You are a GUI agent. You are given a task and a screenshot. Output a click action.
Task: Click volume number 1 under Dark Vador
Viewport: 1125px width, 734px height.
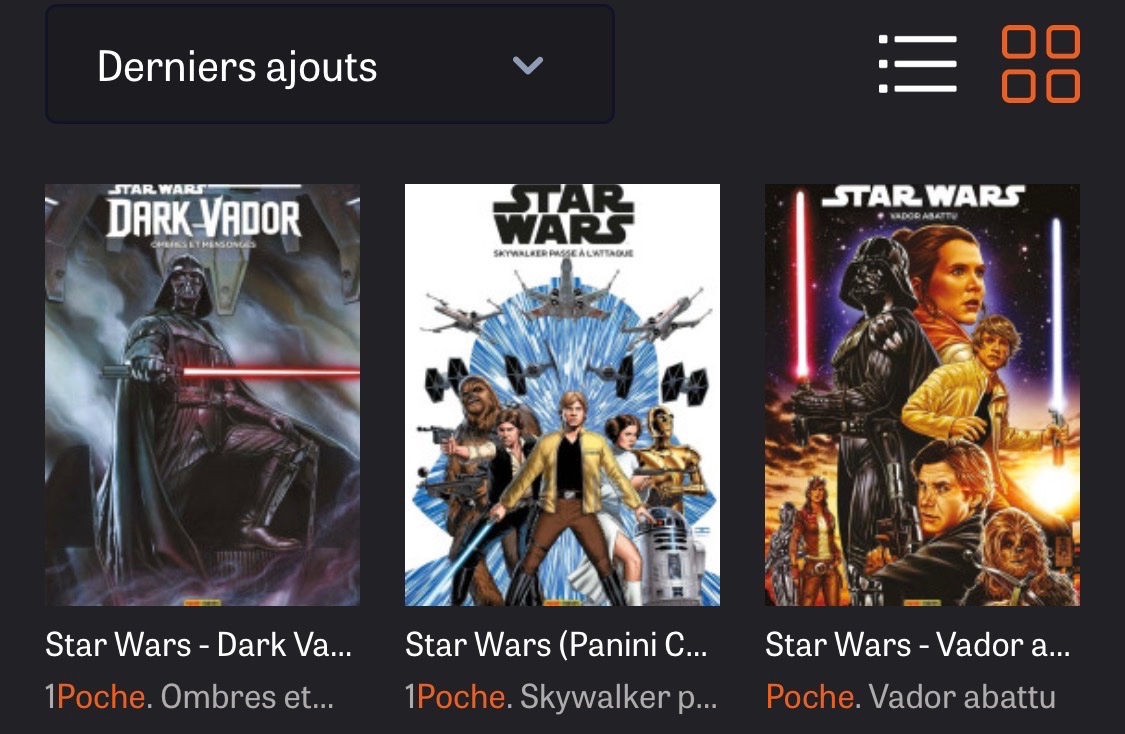pyautogui.click(x=50, y=697)
